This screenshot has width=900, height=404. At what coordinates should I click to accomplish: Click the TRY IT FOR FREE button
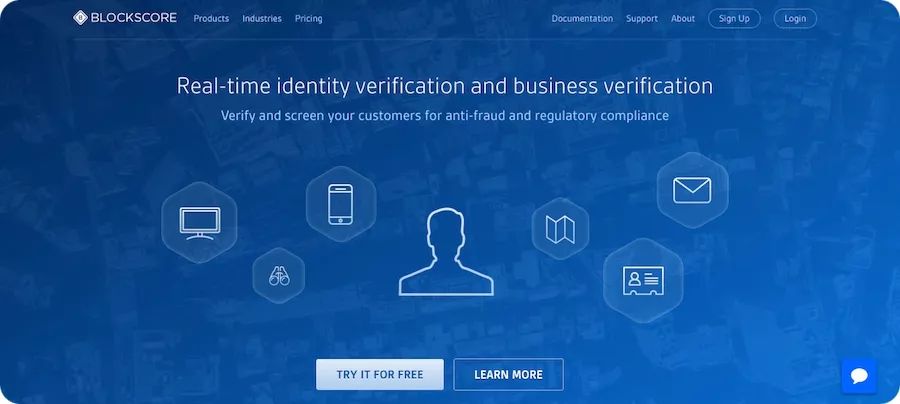coord(380,374)
